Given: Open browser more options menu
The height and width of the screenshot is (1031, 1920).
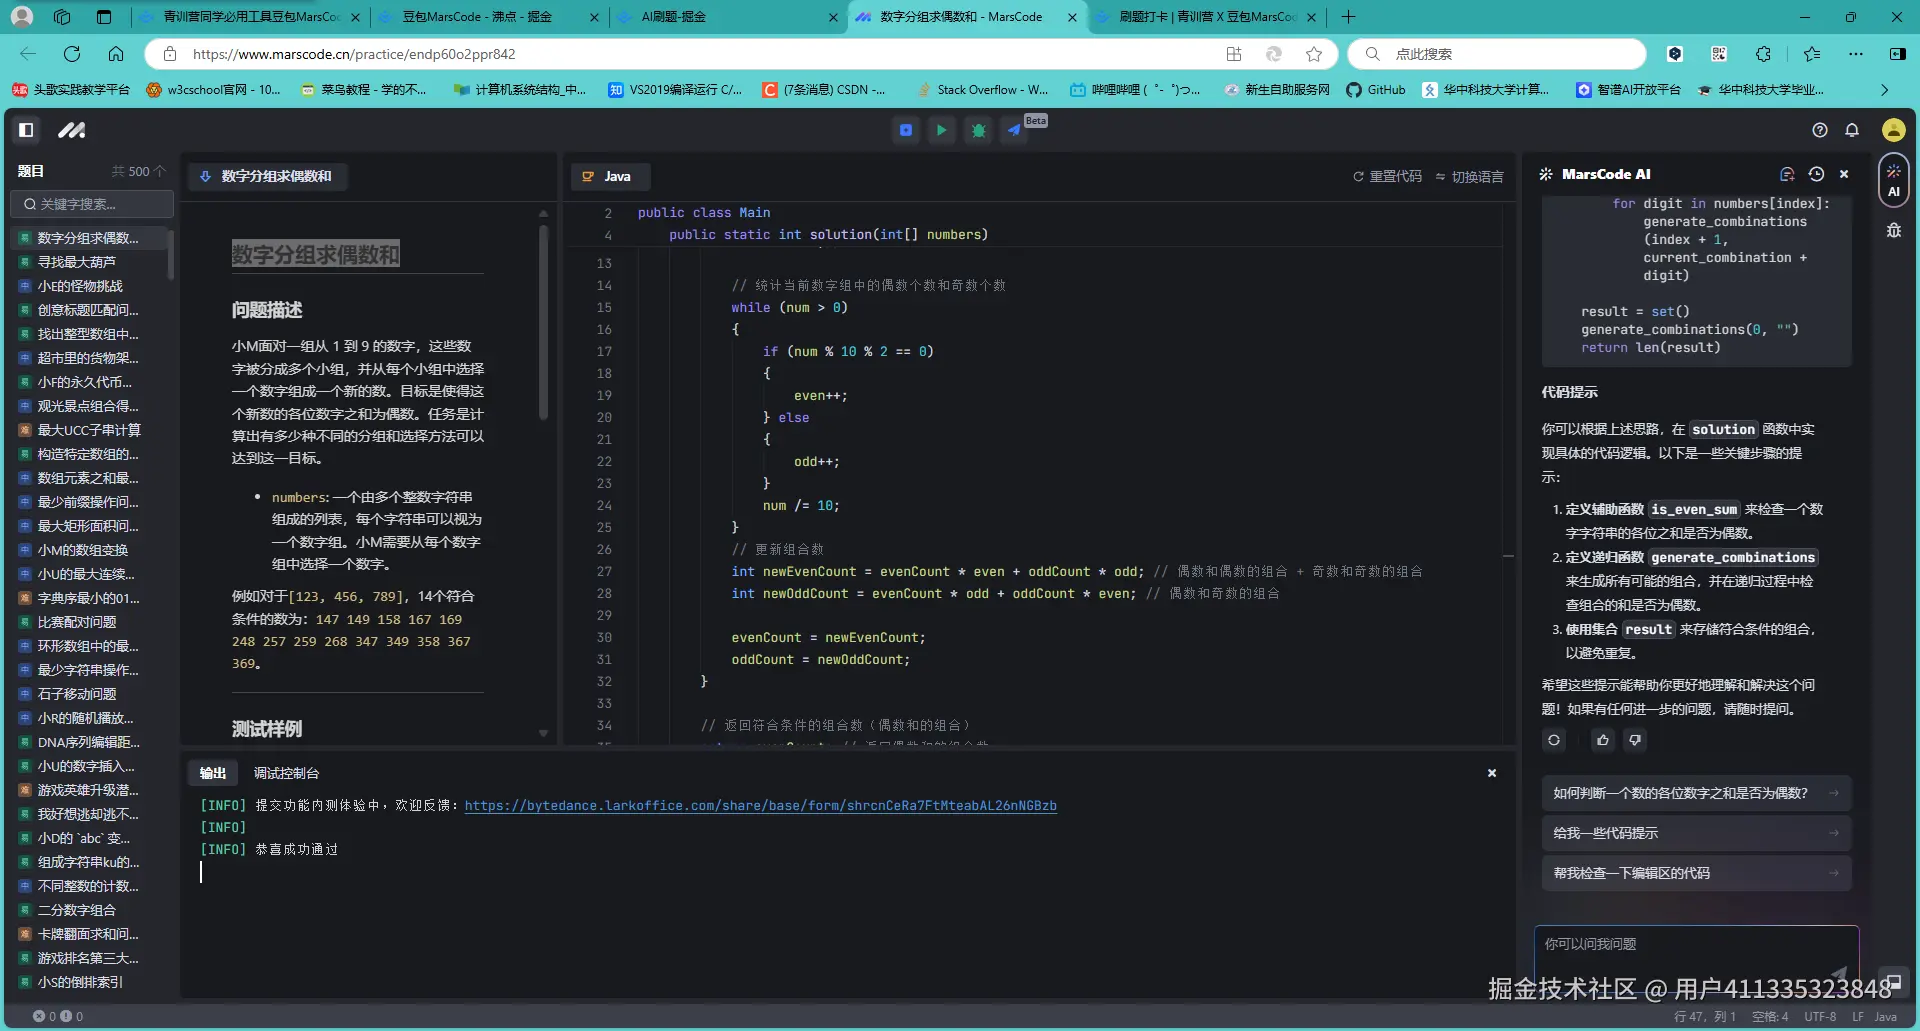Looking at the screenshot, I should coord(1856,54).
